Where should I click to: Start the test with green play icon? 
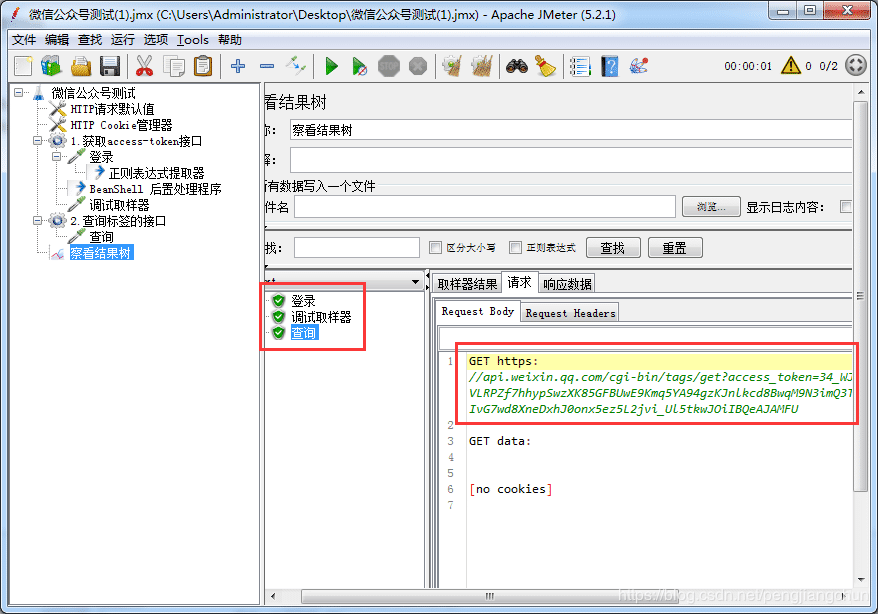coord(331,66)
